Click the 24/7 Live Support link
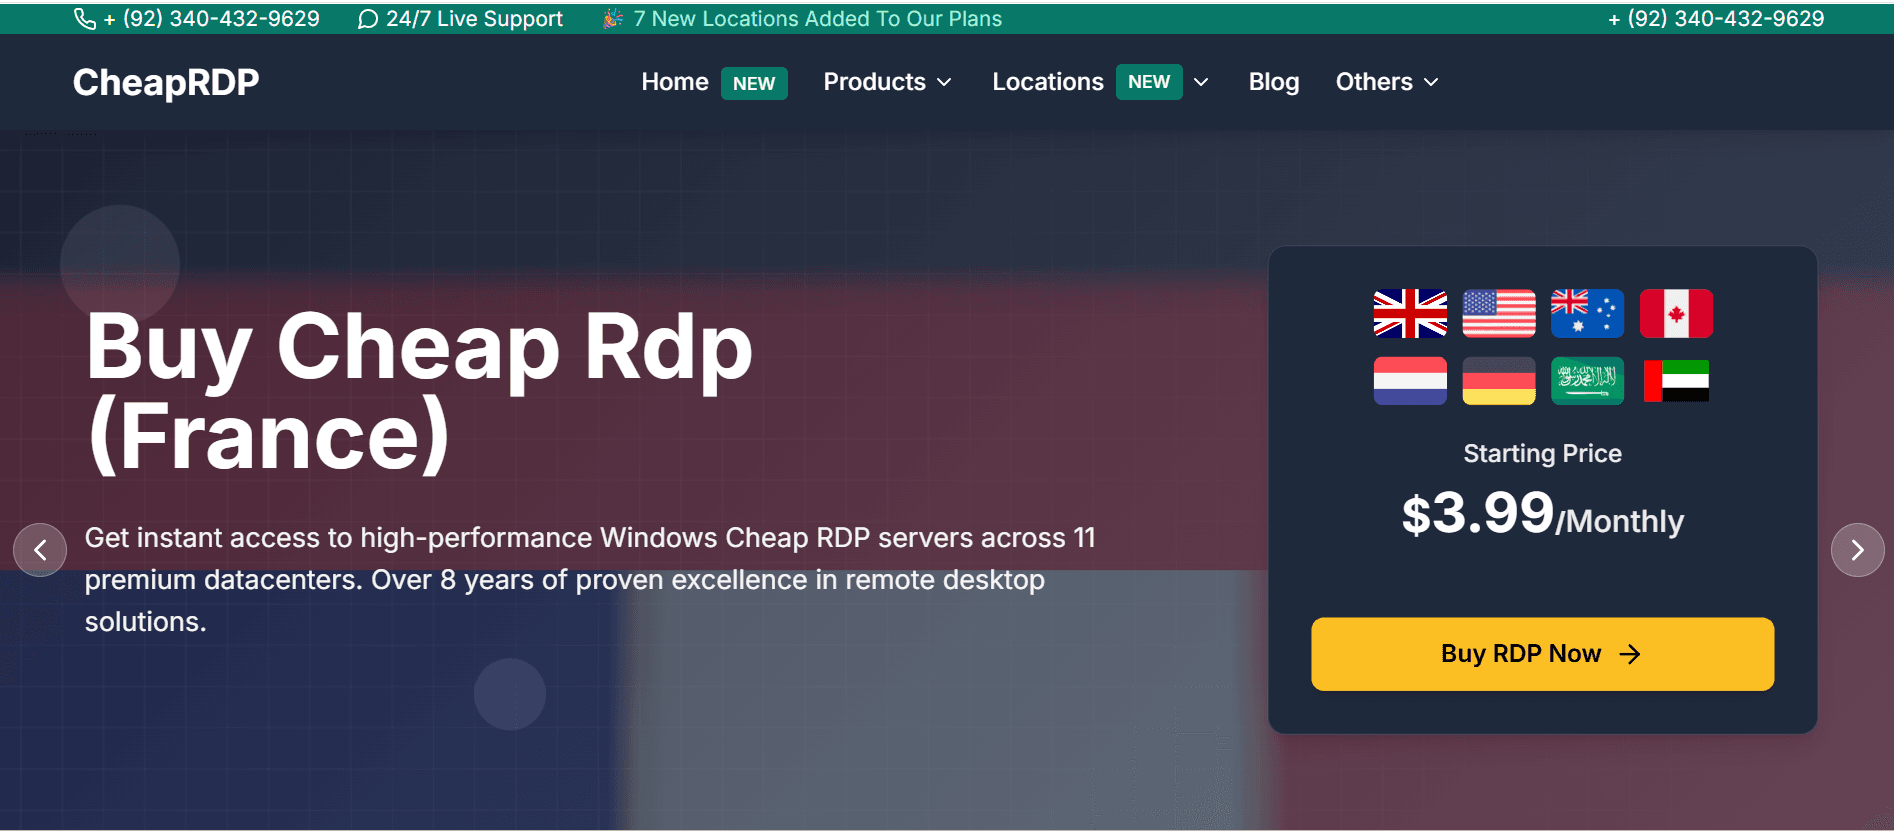 pos(474,19)
